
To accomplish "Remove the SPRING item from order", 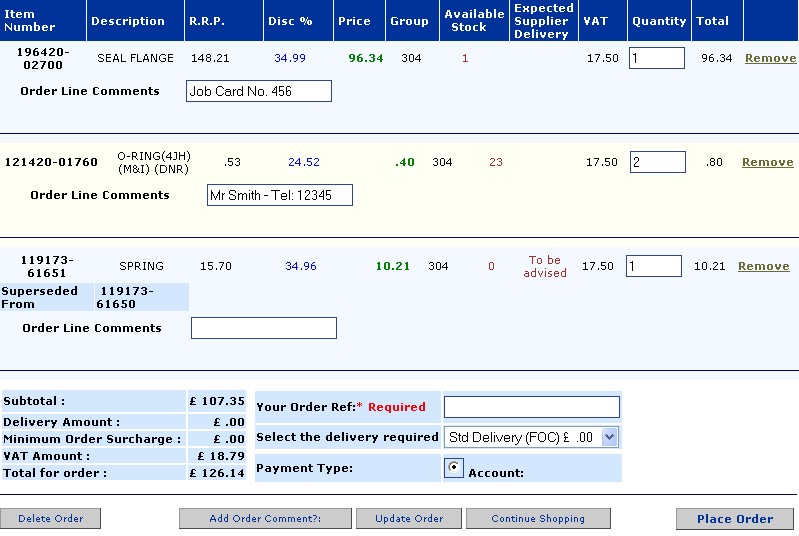I will (763, 267).
